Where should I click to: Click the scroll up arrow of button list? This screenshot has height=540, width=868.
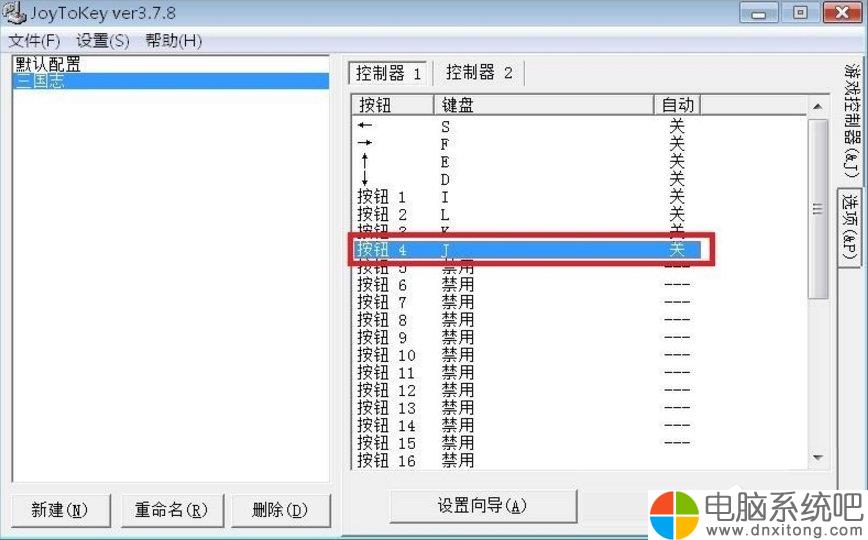818,106
